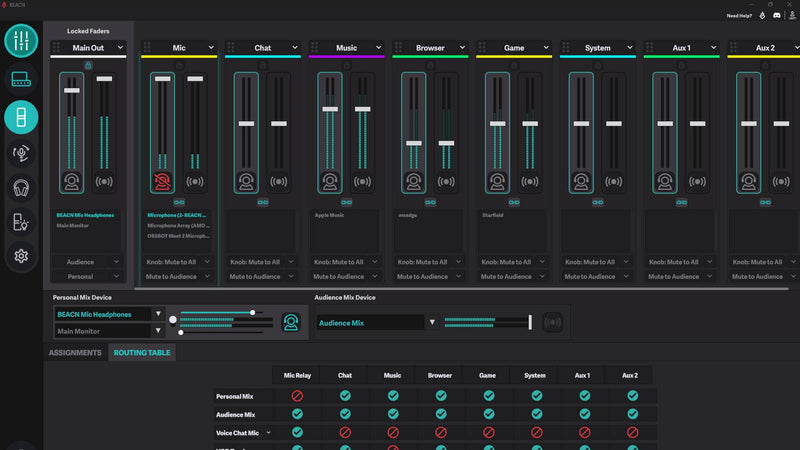Open the headphones settings sidebar icon

tap(21, 188)
